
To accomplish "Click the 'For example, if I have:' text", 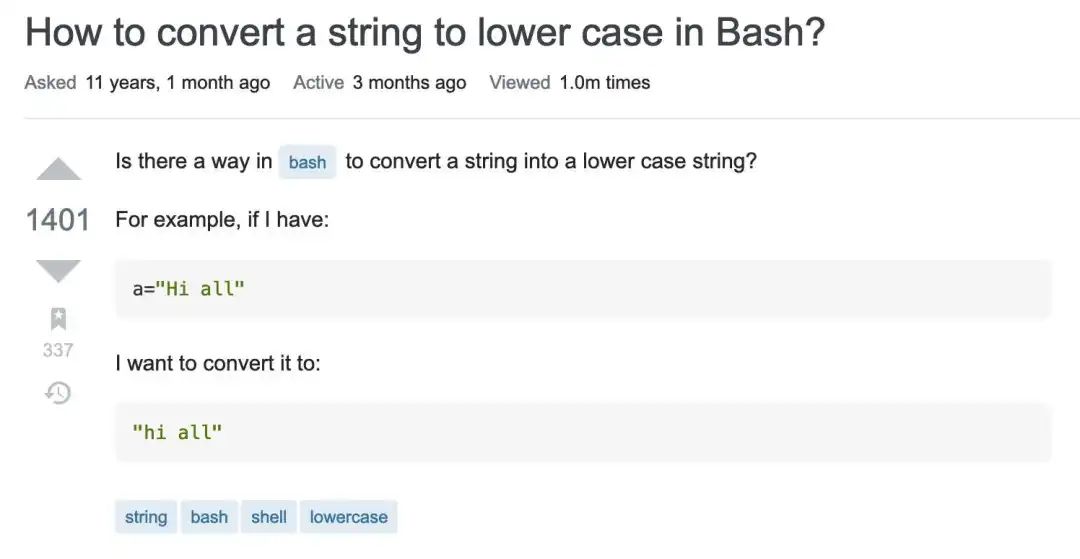I will [222, 218].
